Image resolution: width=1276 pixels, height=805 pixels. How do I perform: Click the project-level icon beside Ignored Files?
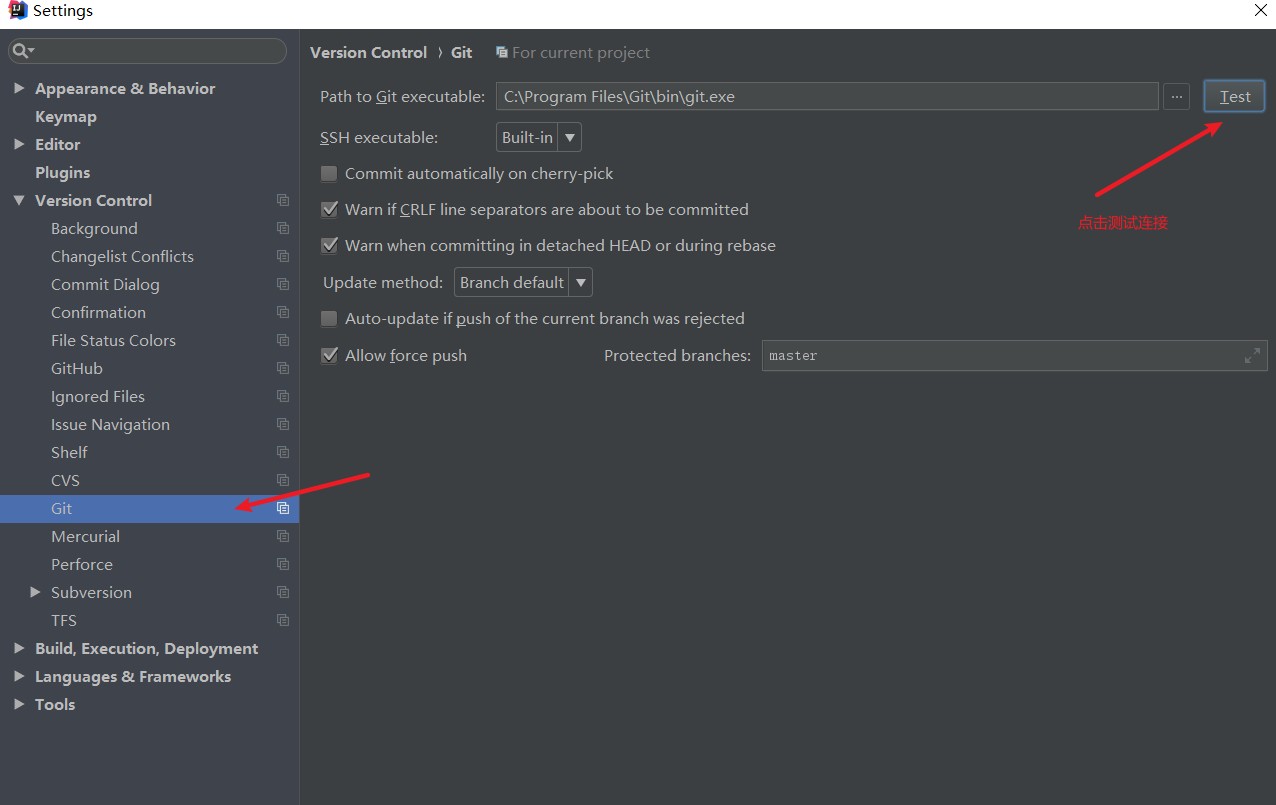283,396
